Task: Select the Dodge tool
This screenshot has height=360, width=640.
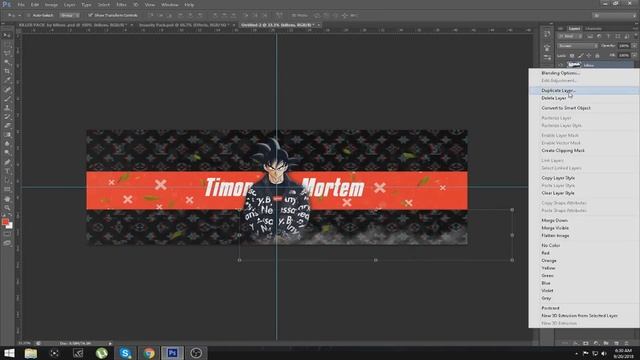Action: click(7, 153)
